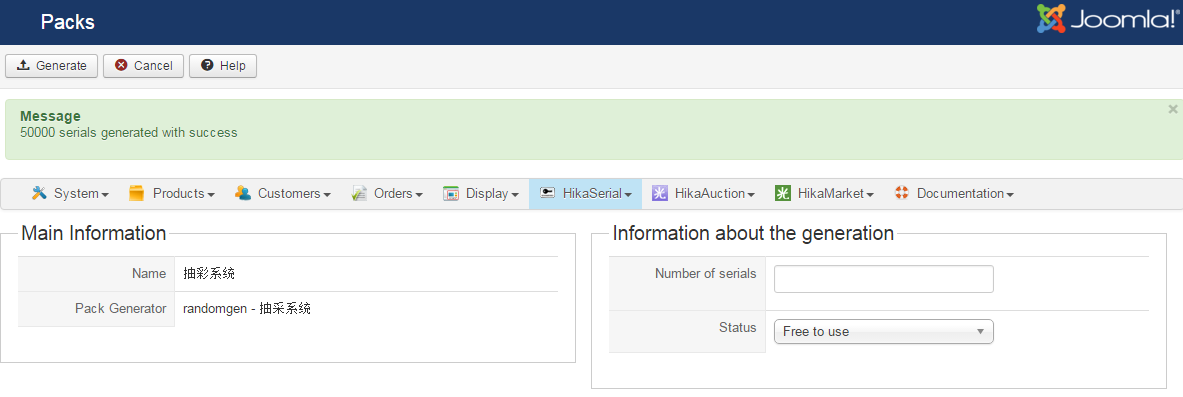This screenshot has height=397, width=1183.
Task: Open the HikaAuction menu
Action: coord(703,194)
